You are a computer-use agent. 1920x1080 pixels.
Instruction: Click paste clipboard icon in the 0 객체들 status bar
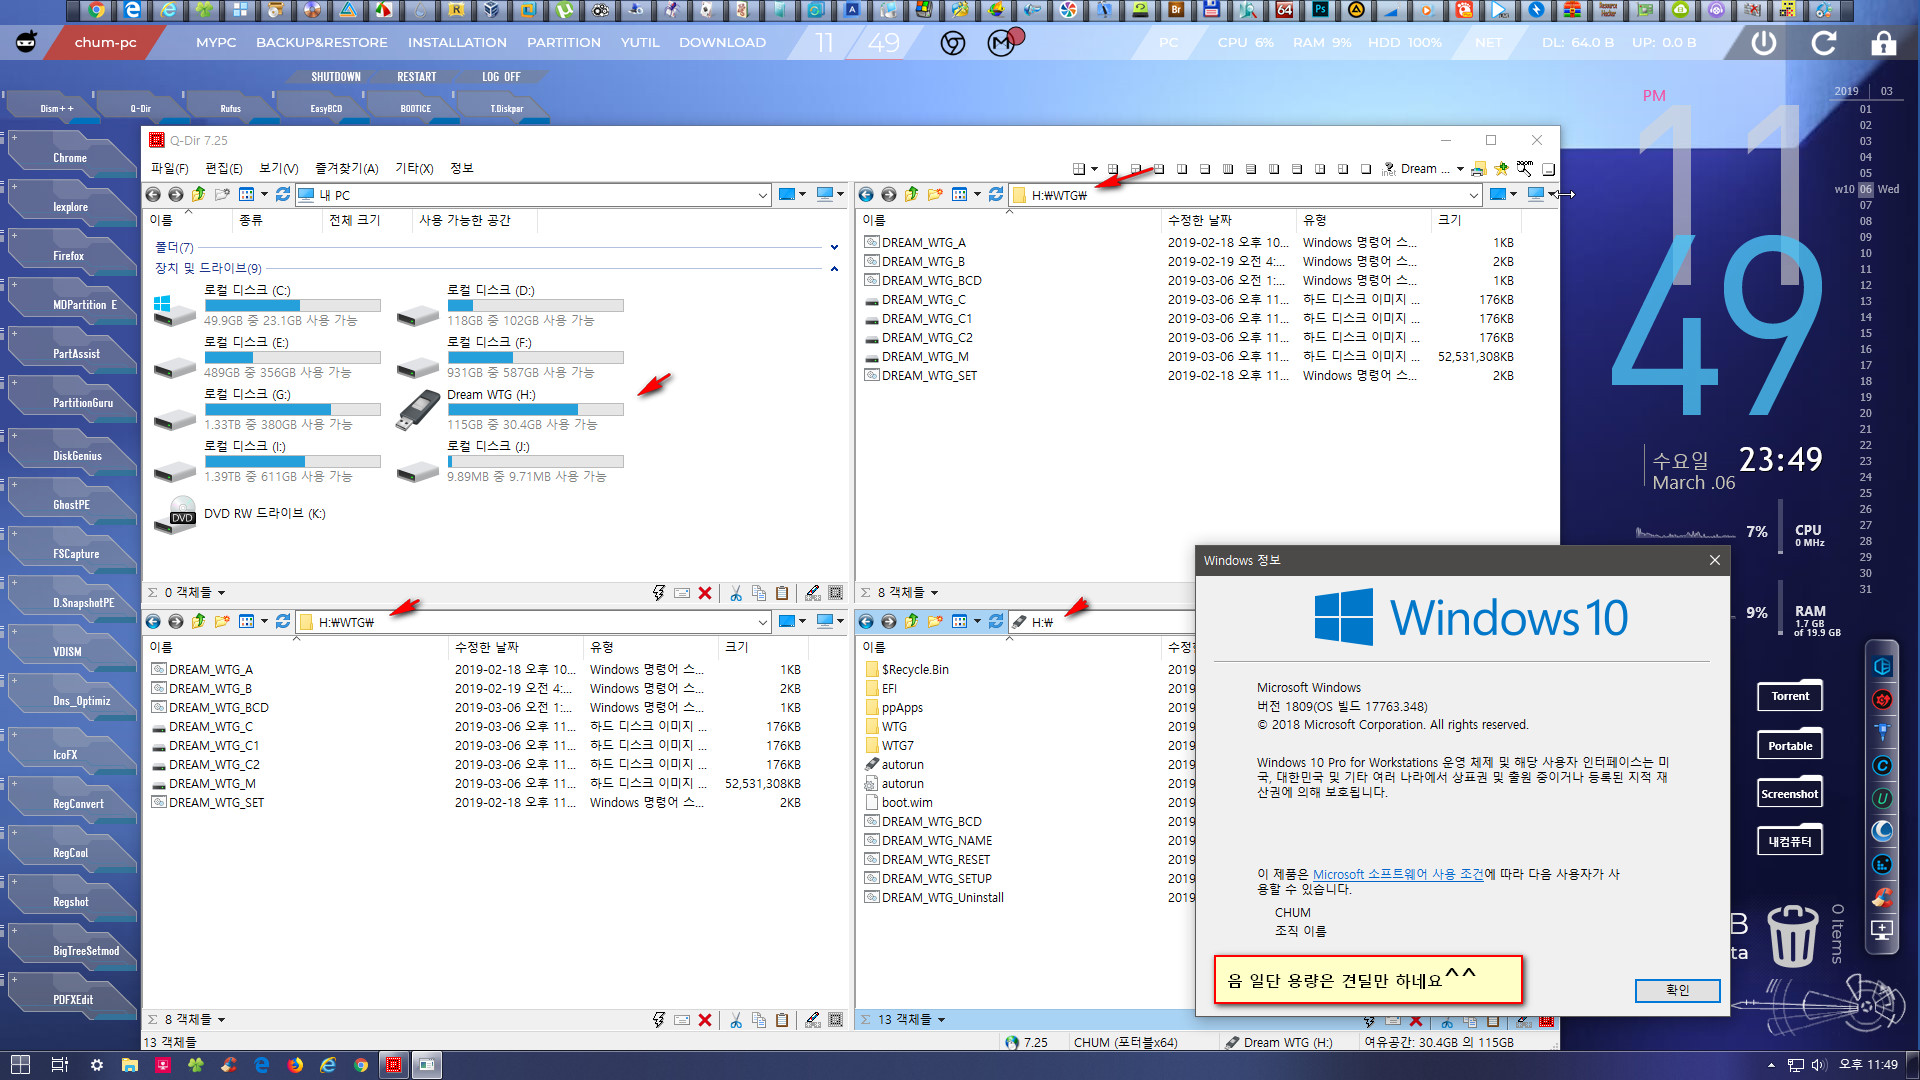click(782, 593)
